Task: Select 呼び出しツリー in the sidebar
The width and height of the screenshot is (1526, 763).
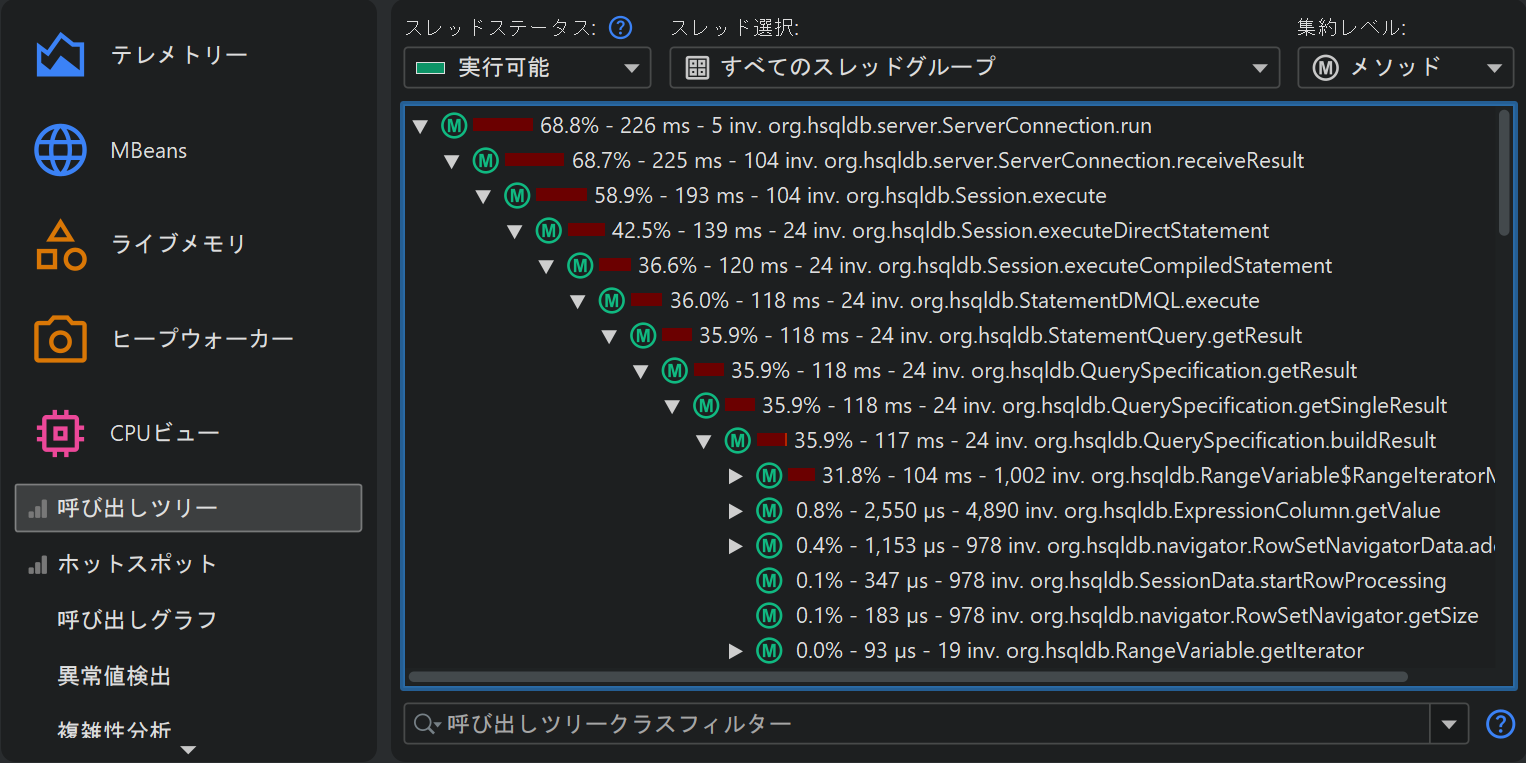Action: (188, 508)
